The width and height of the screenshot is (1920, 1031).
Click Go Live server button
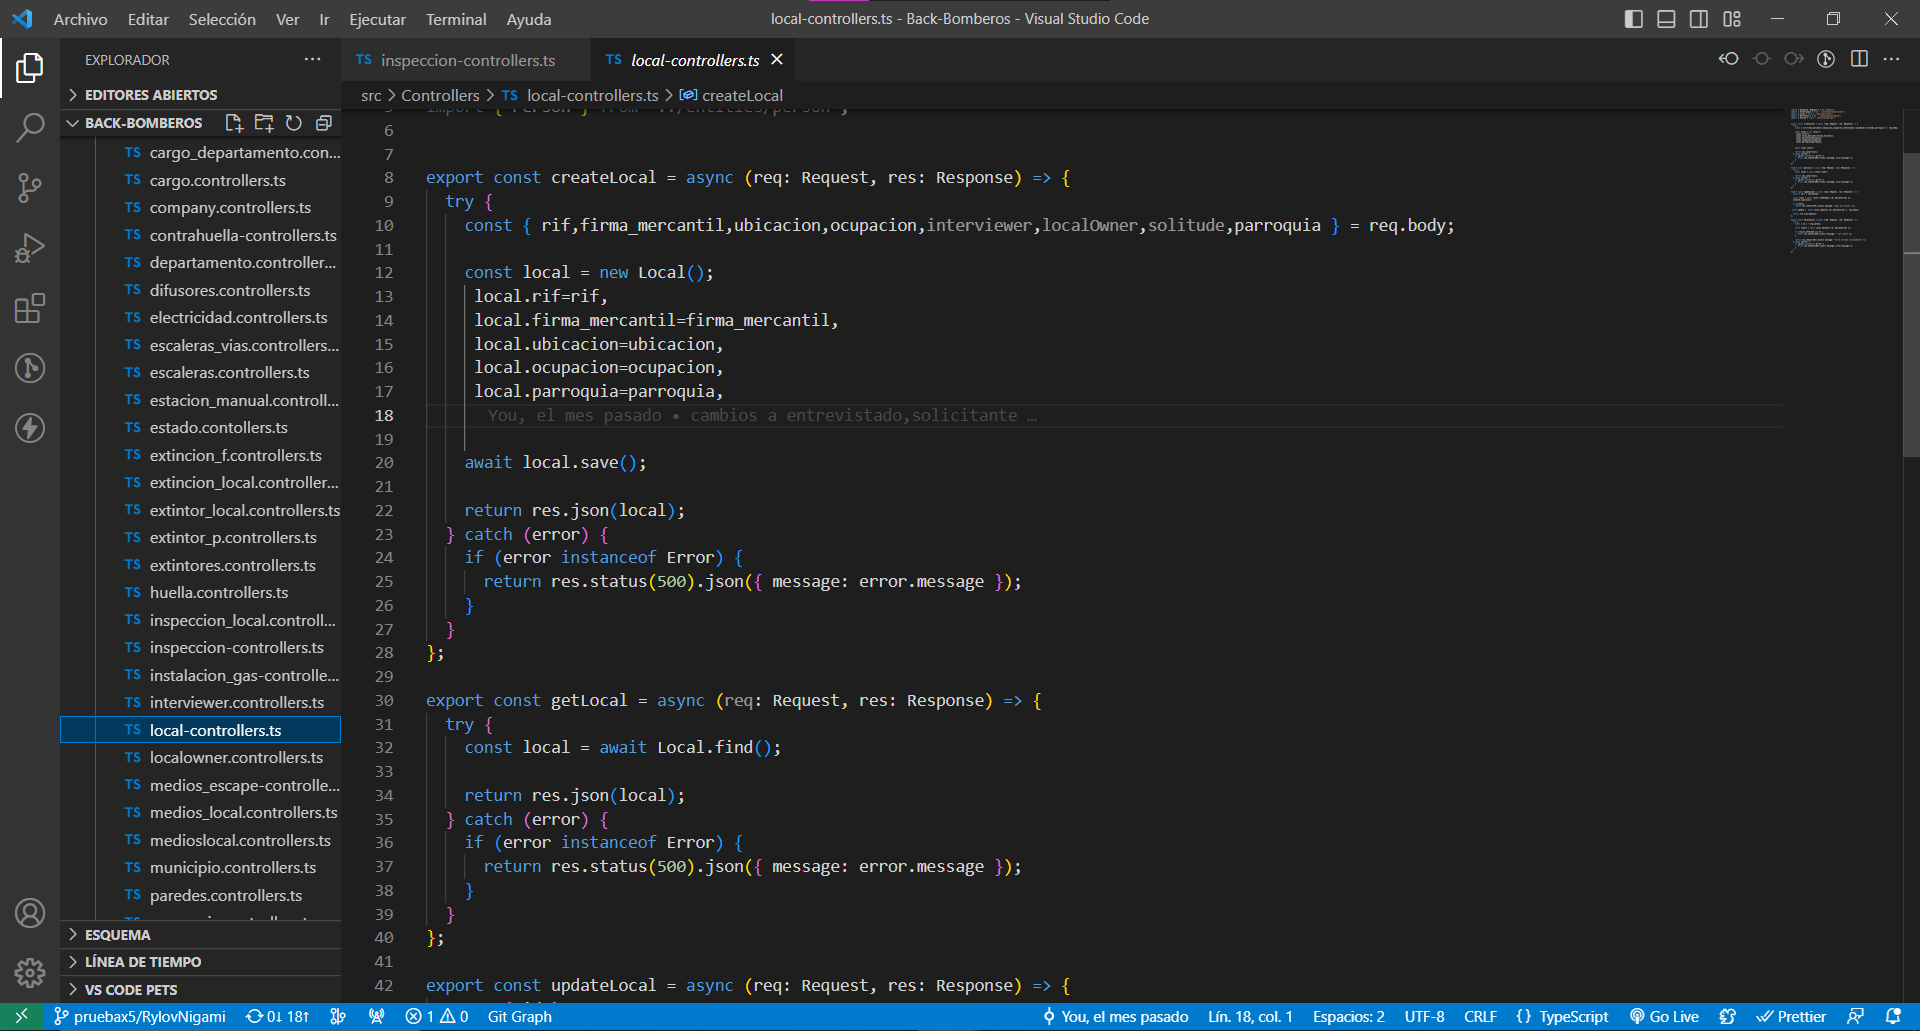tap(1664, 1017)
